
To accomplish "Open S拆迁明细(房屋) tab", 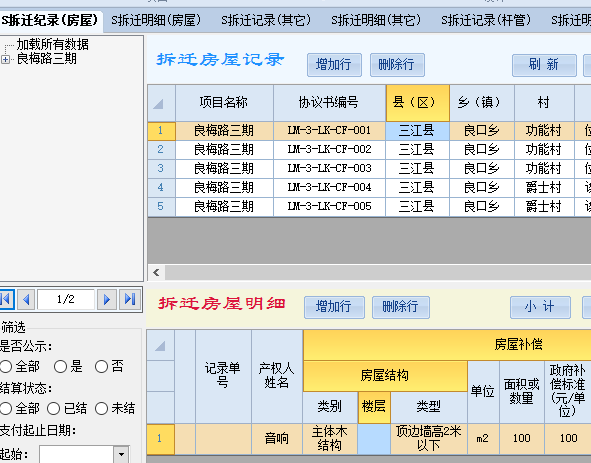I will 156,20.
